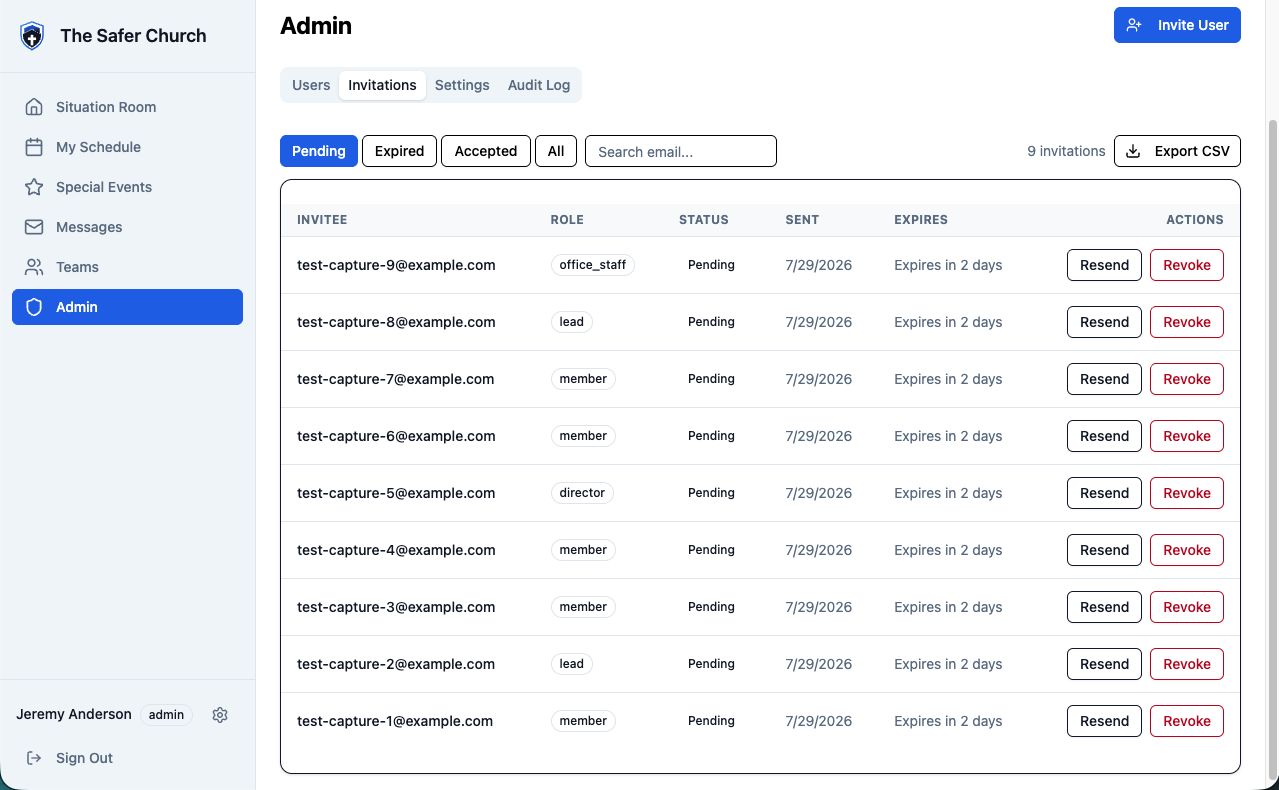The width and height of the screenshot is (1279, 790).
Task: Click the add-user icon on Invite User
Action: click(1134, 25)
